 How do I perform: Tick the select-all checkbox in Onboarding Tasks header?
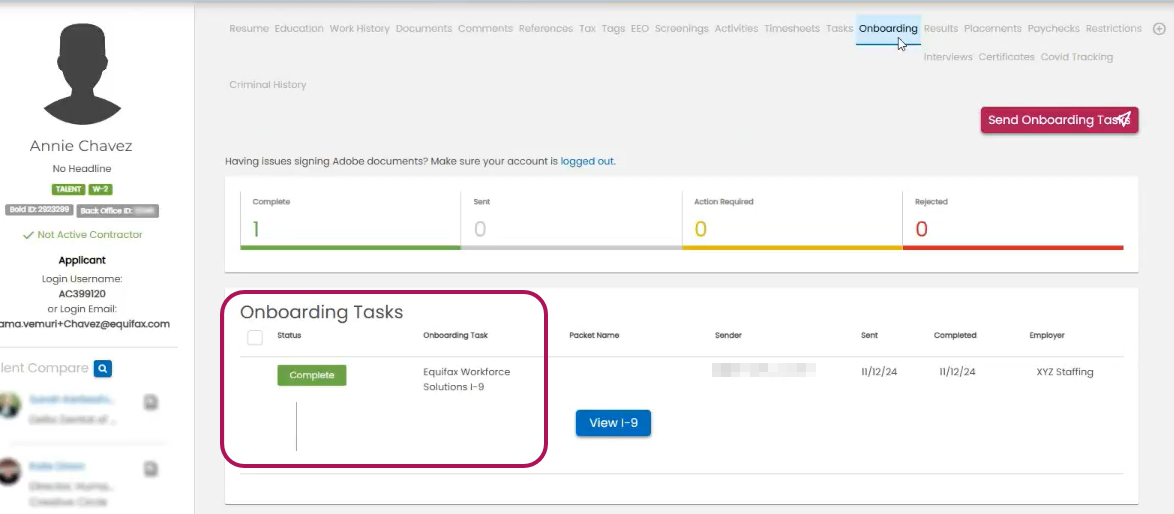click(x=255, y=337)
